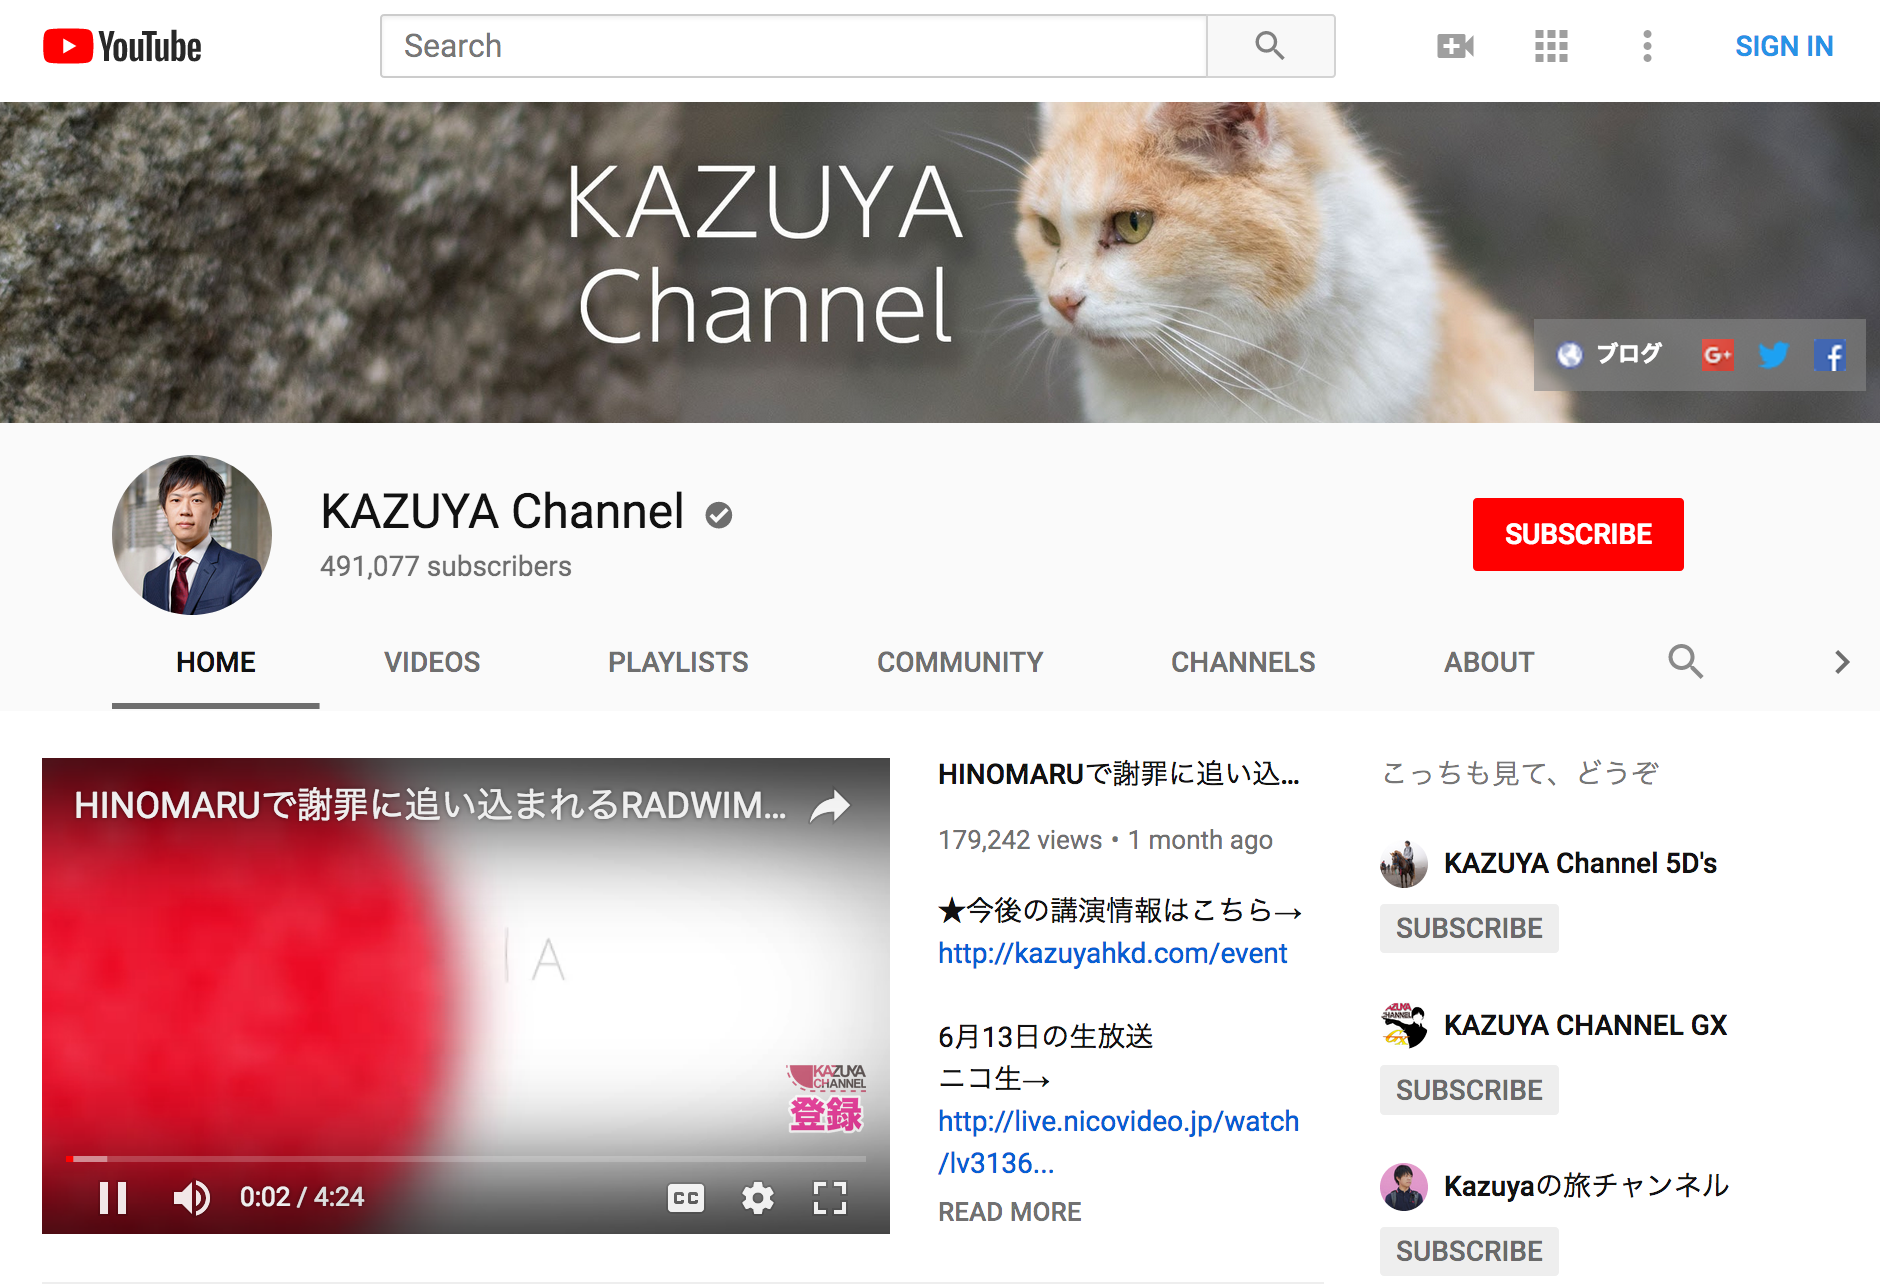Click the 491,077 subscribers count

click(x=446, y=566)
